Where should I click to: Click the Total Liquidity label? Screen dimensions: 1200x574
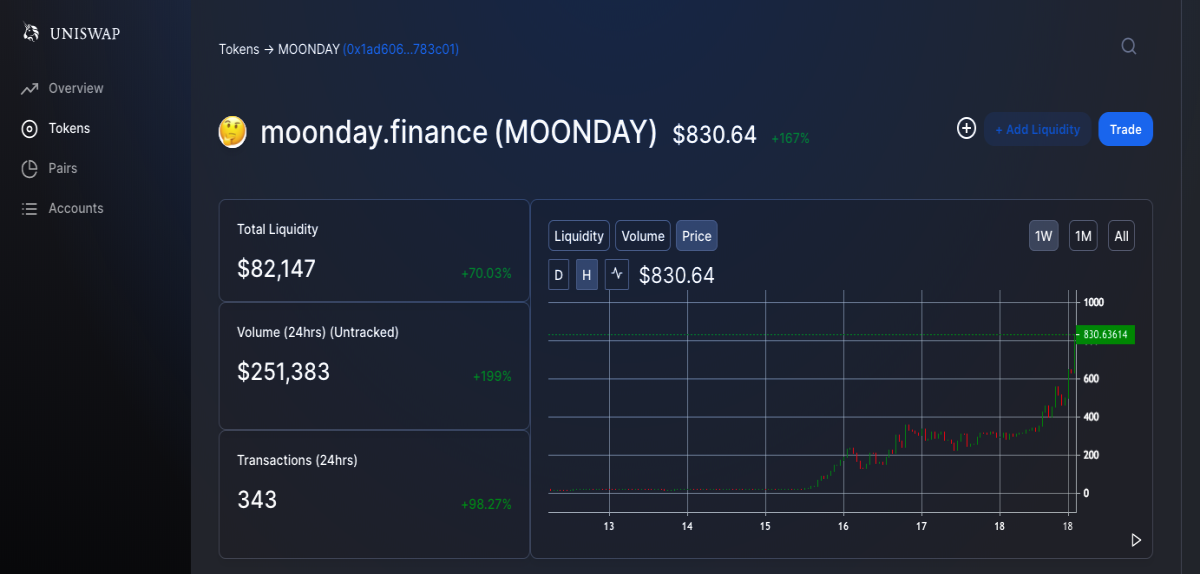pyautogui.click(x=277, y=229)
